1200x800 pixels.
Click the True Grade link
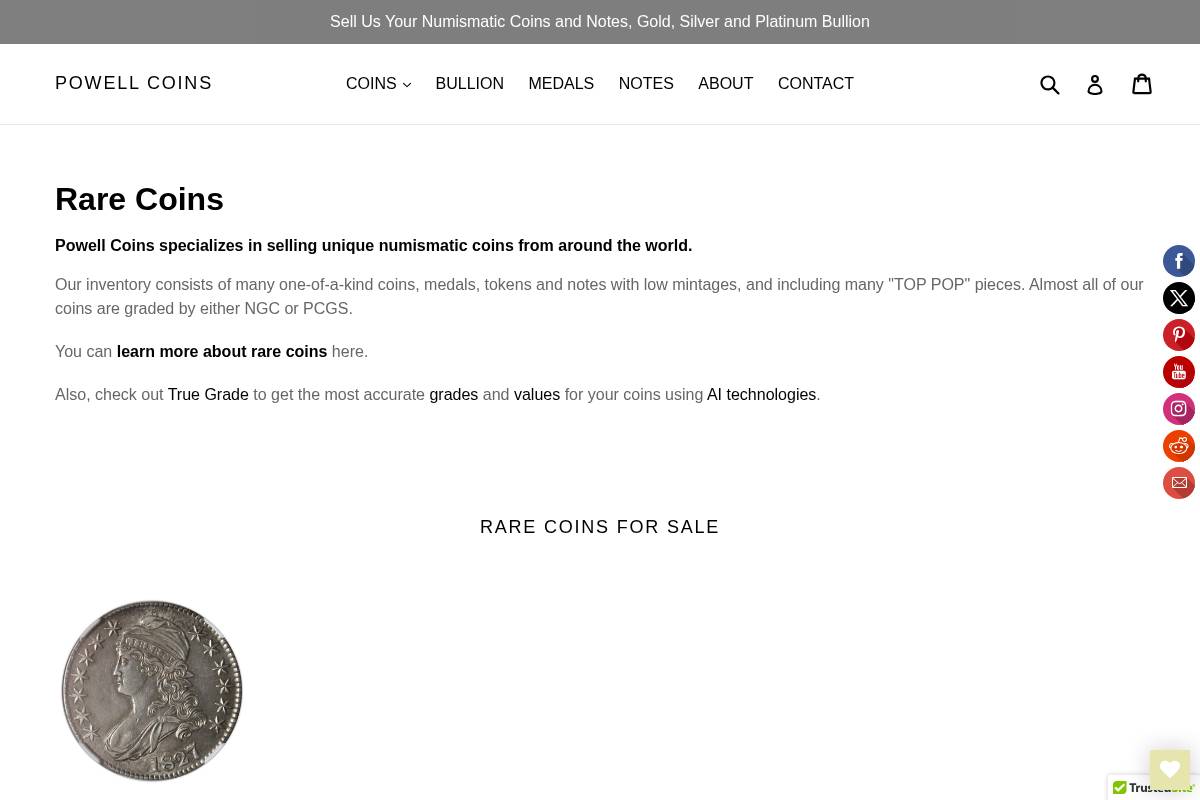(x=208, y=394)
